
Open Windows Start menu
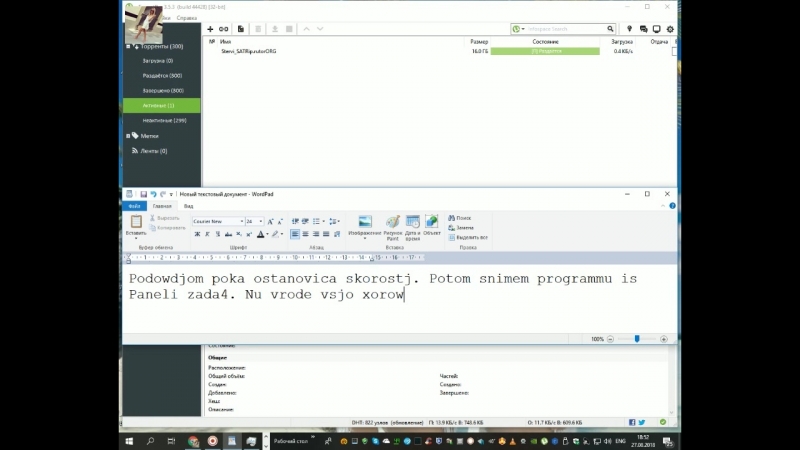130,440
